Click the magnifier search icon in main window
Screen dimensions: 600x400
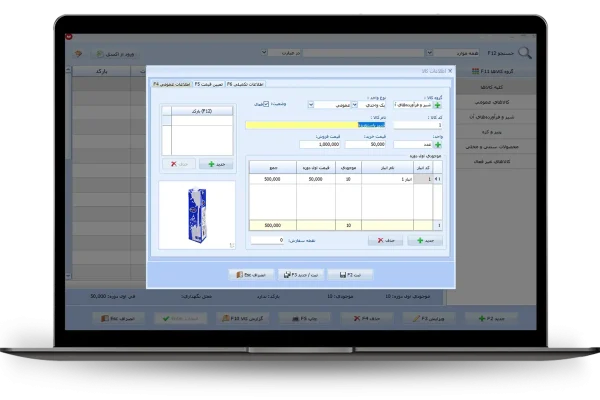(525, 53)
